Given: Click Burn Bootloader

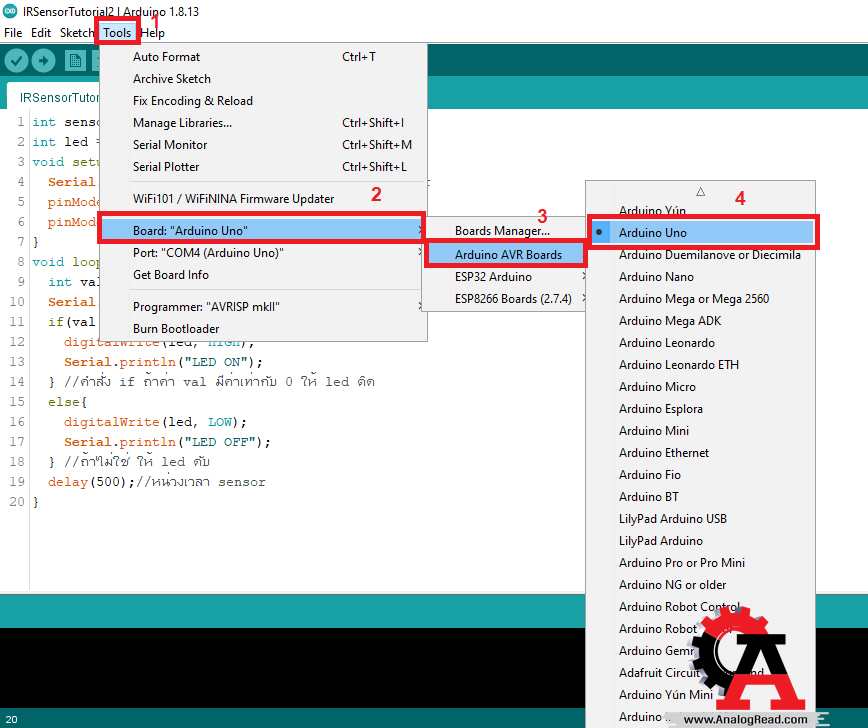Looking at the screenshot, I should pyautogui.click(x=262, y=329).
